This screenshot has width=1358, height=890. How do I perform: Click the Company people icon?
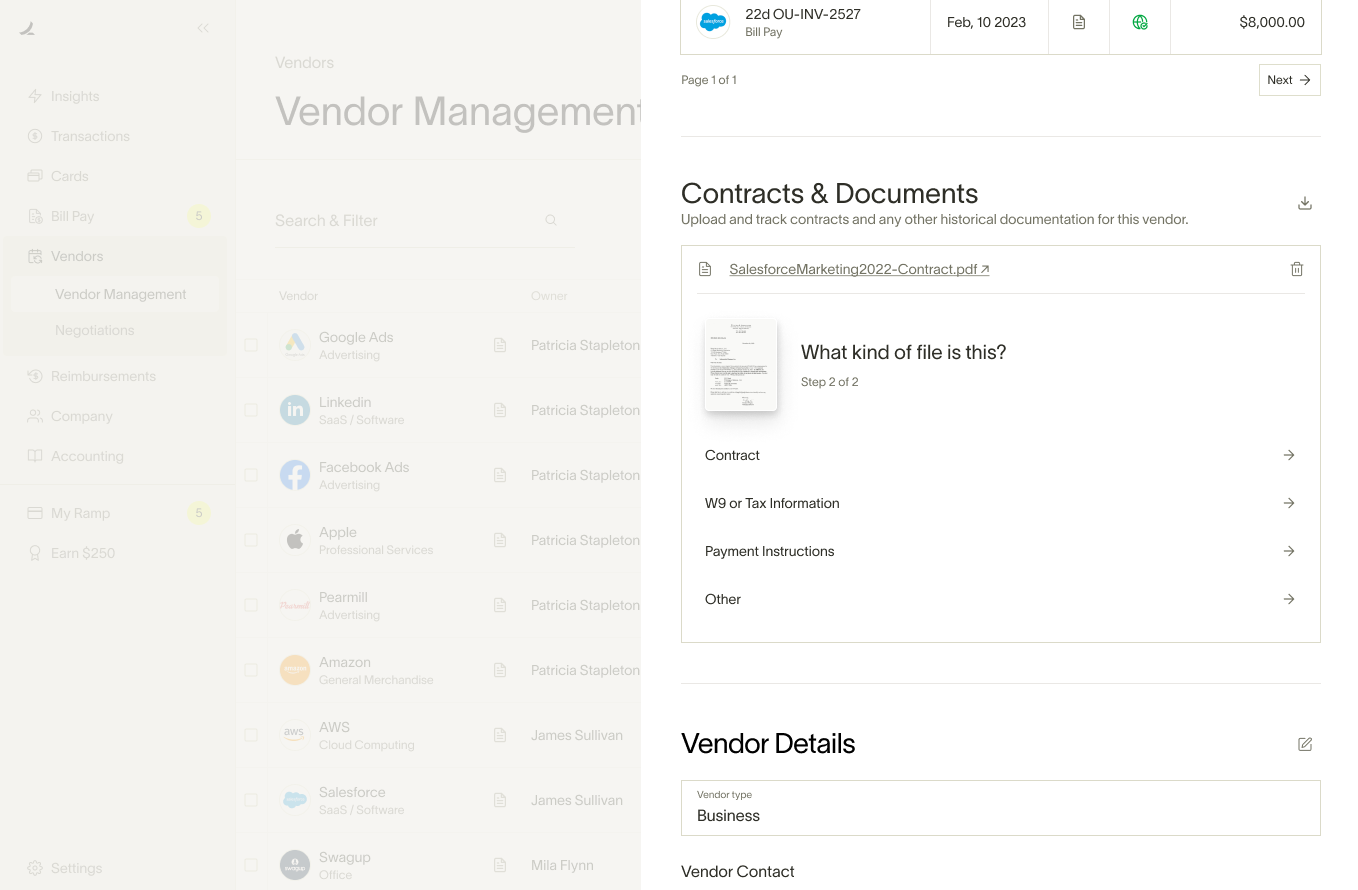pos(35,416)
